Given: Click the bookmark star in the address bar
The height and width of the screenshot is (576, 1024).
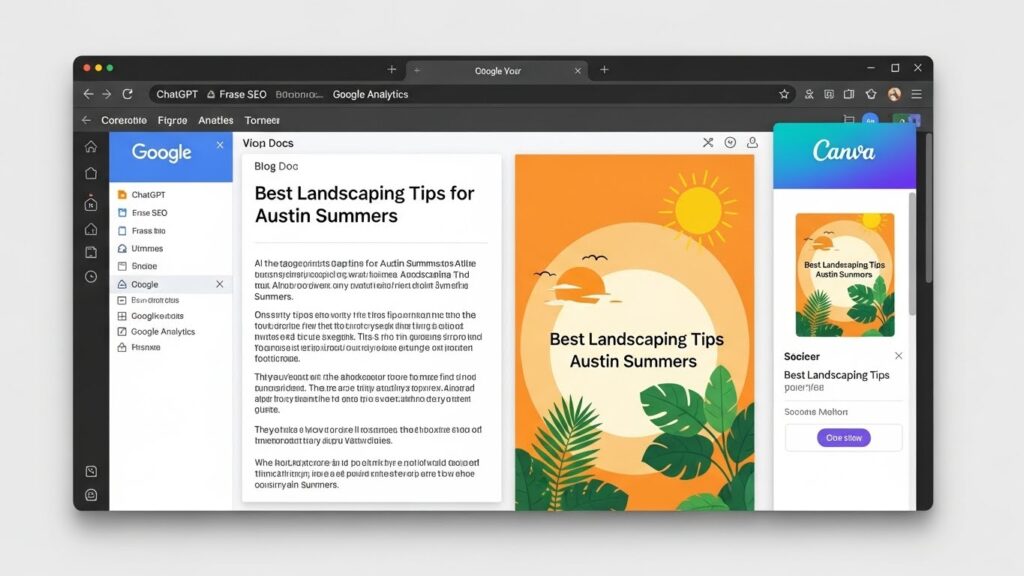Looking at the screenshot, I should coord(784,94).
